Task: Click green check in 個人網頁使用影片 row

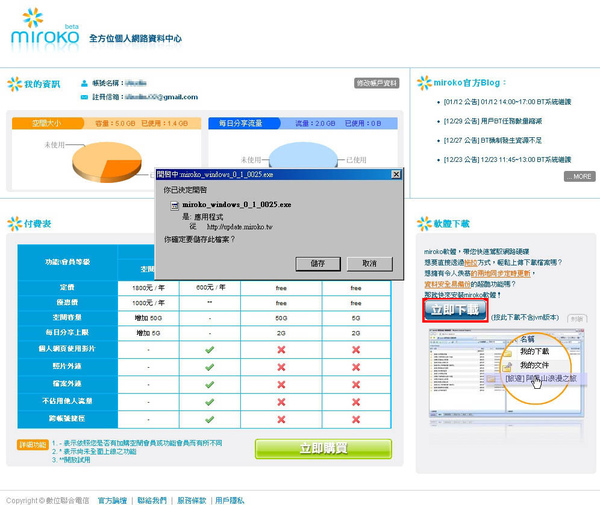Action: [x=209, y=350]
